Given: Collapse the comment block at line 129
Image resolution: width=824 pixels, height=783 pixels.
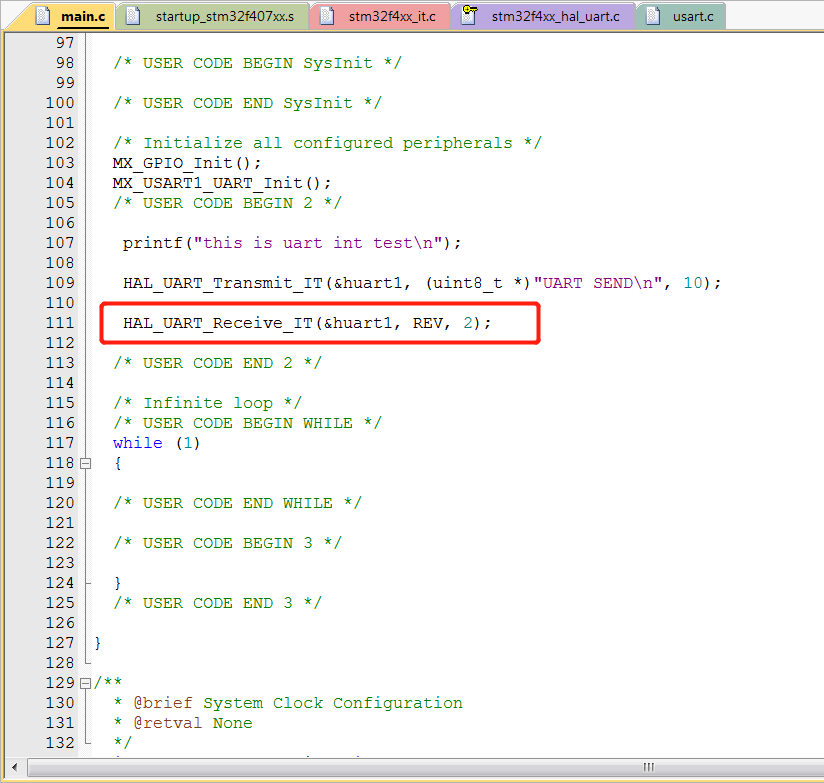Looking at the screenshot, I should click(86, 683).
